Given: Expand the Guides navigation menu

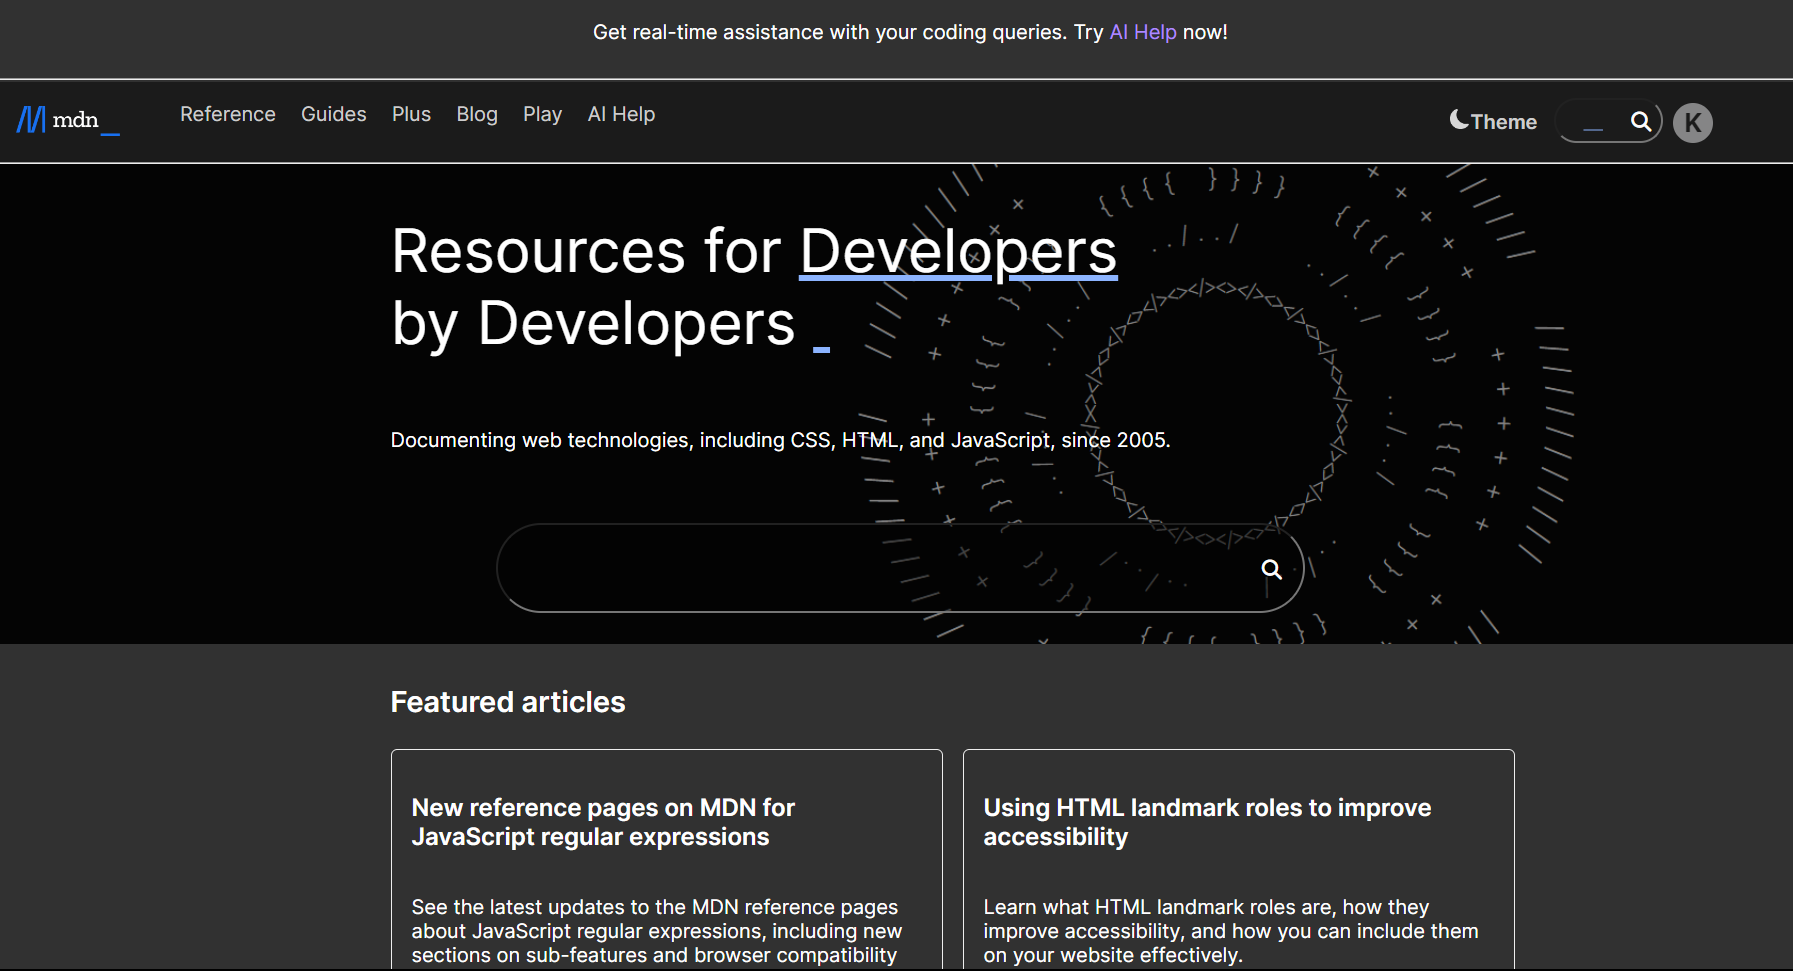Looking at the screenshot, I should pyautogui.click(x=333, y=115).
